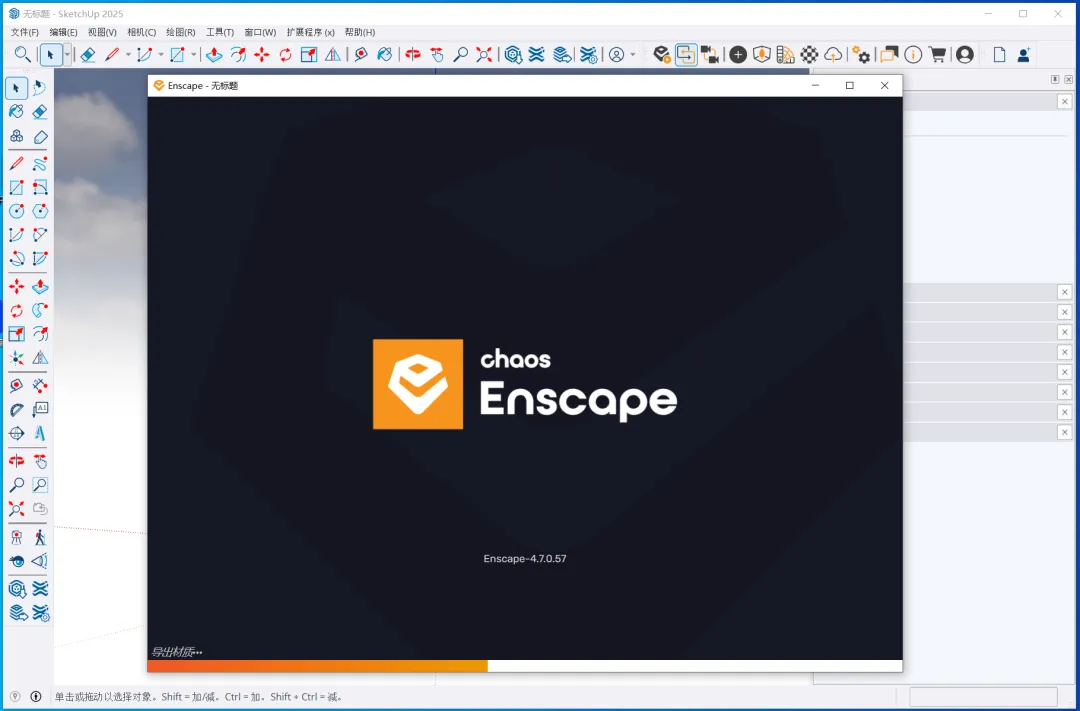
Task: Expand the Select tool dropdown arrow
Action: pos(68,54)
